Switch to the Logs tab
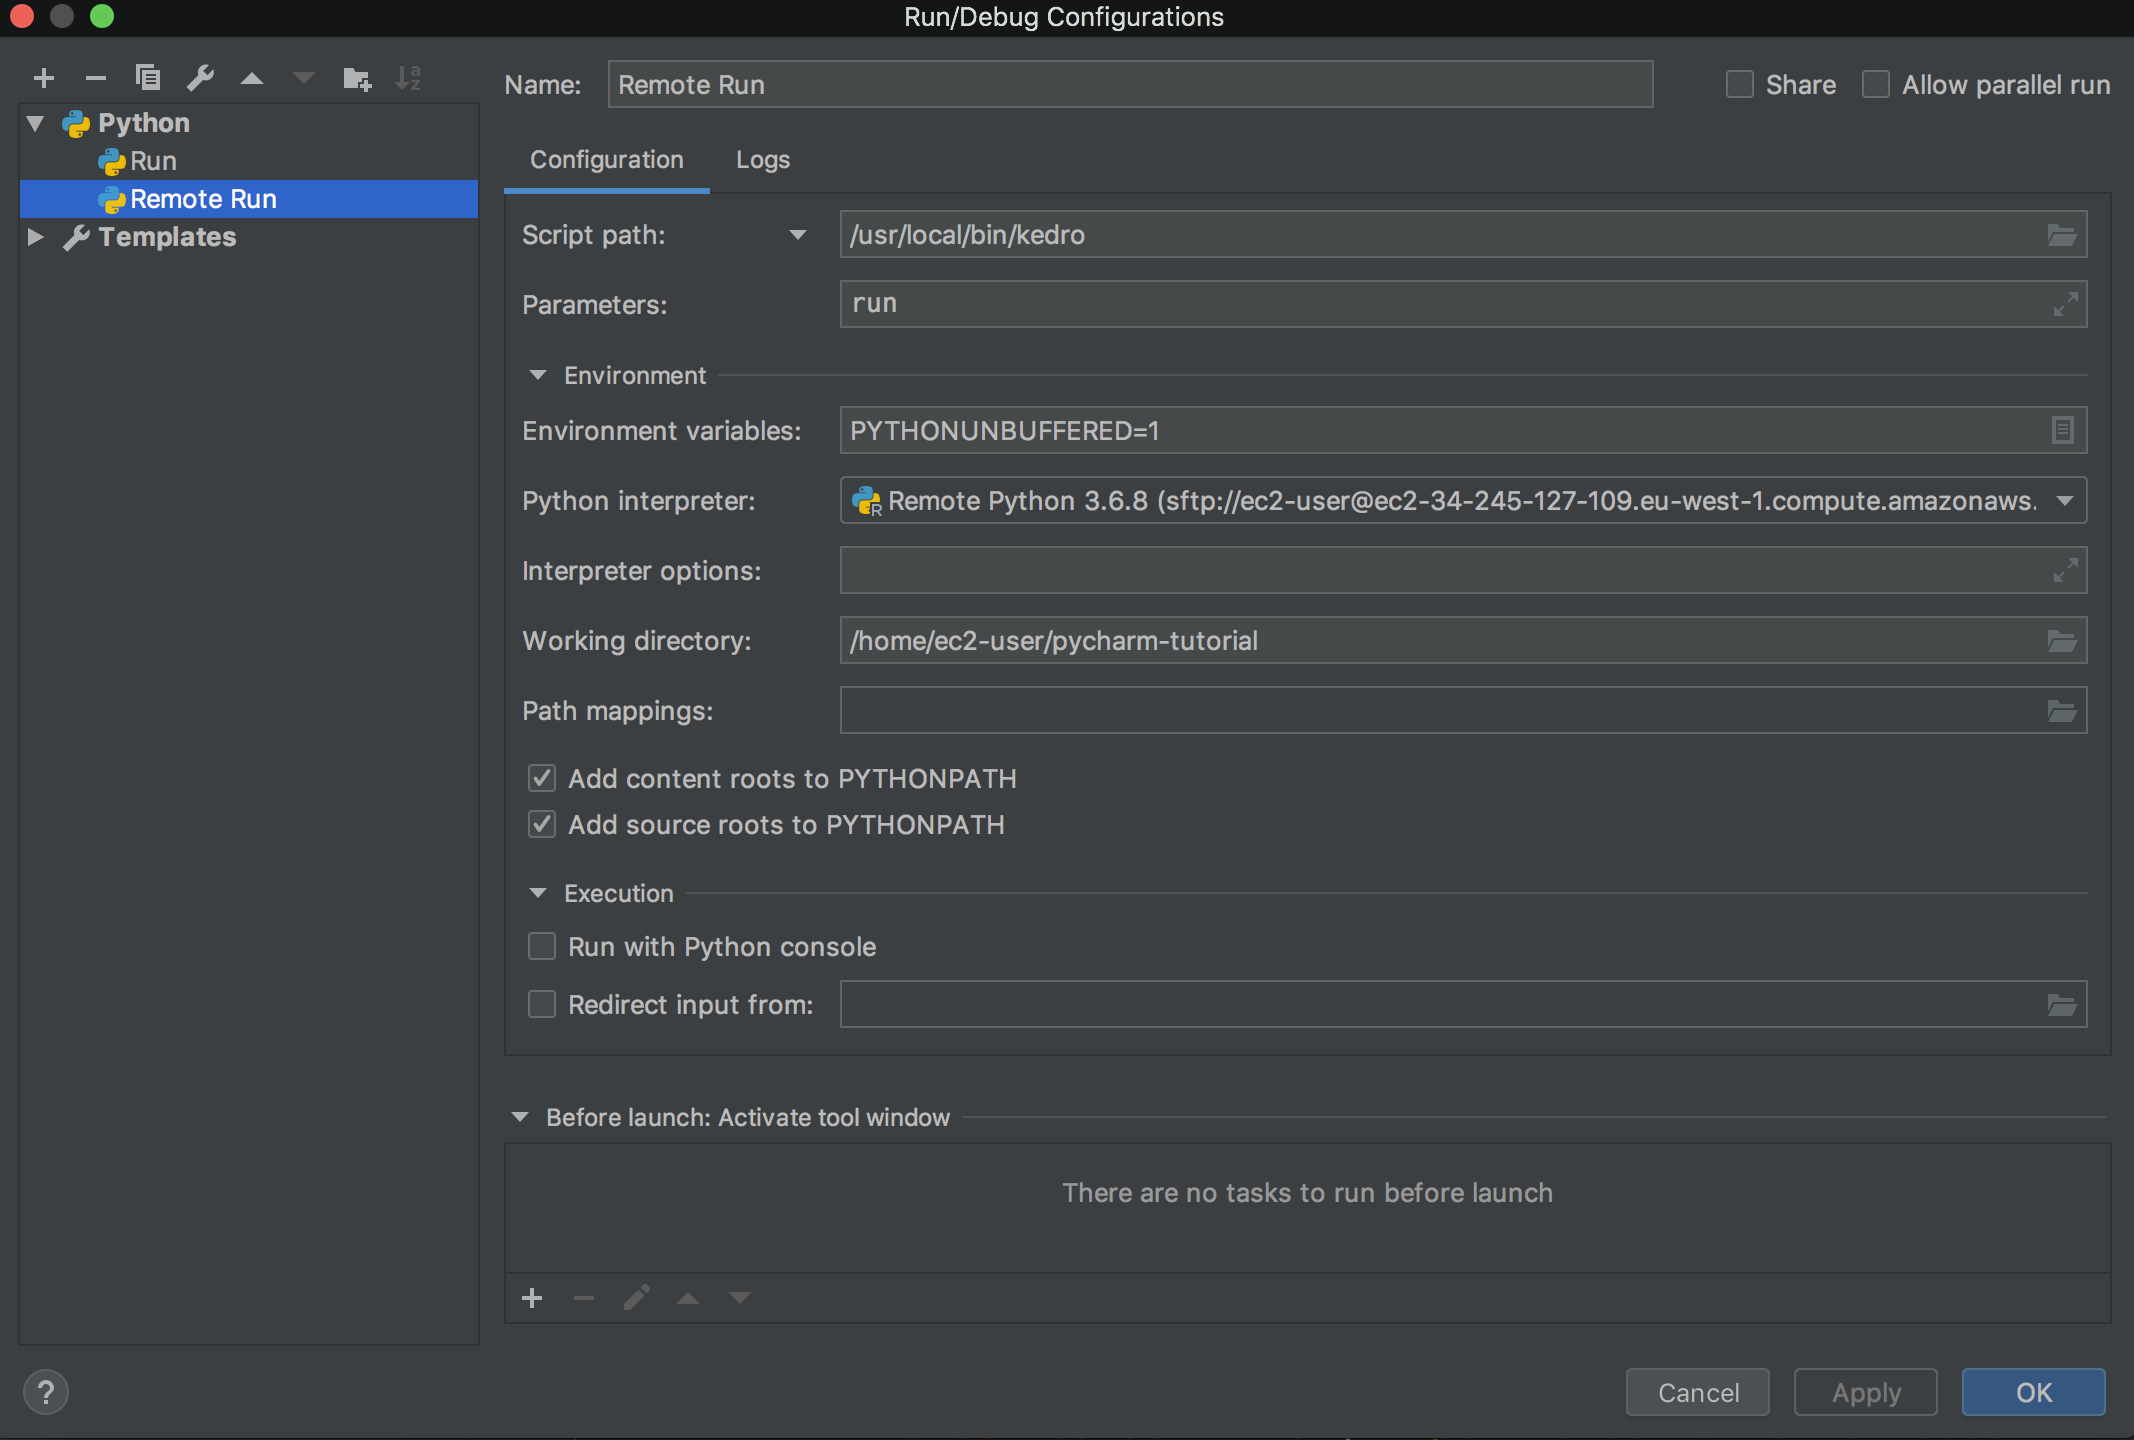Image resolution: width=2134 pixels, height=1440 pixels. tap(762, 160)
